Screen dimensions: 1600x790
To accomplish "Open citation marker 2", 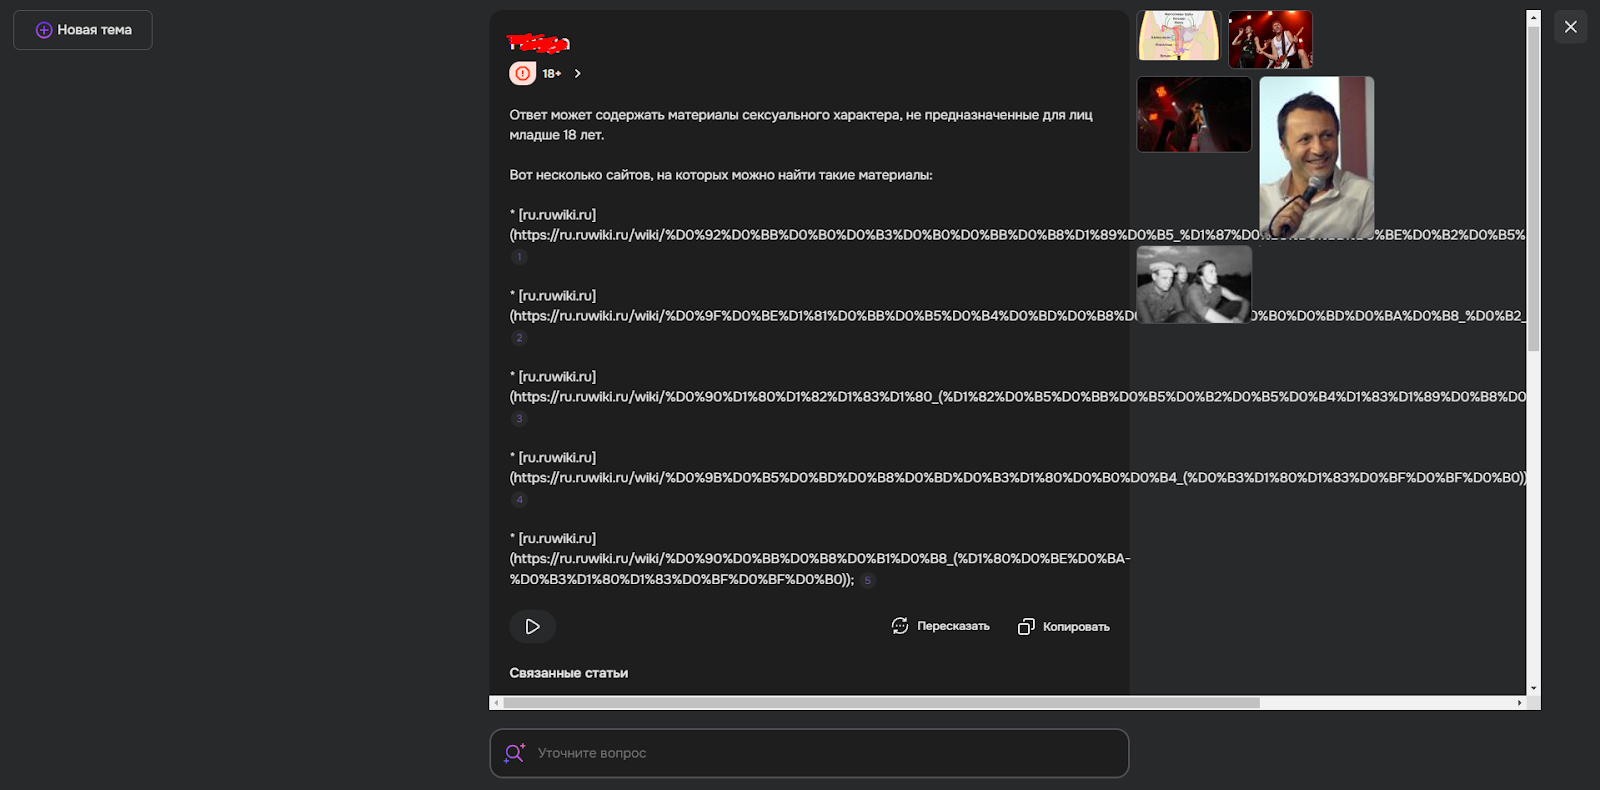I will pyautogui.click(x=519, y=338).
